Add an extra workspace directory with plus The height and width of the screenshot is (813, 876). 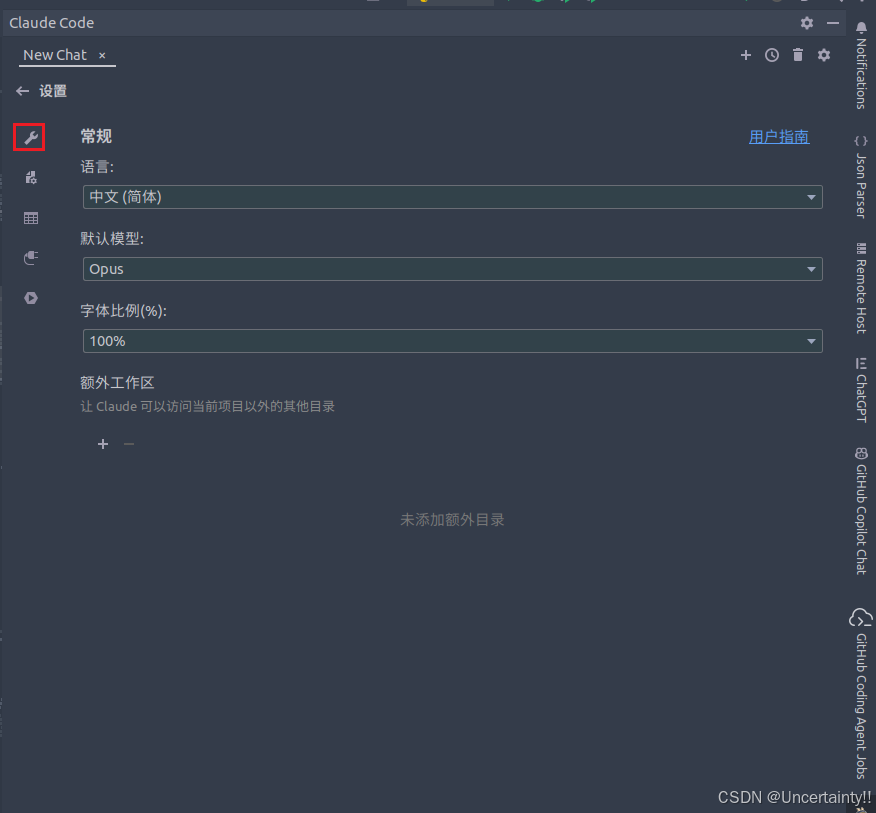pyautogui.click(x=103, y=444)
